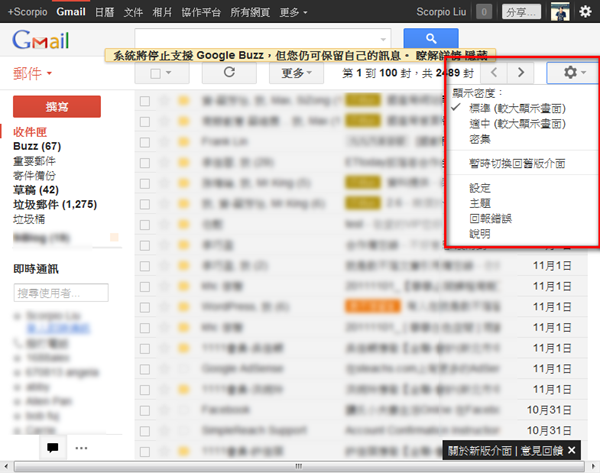
Task: Go to the previous page arrow
Action: coord(494,72)
